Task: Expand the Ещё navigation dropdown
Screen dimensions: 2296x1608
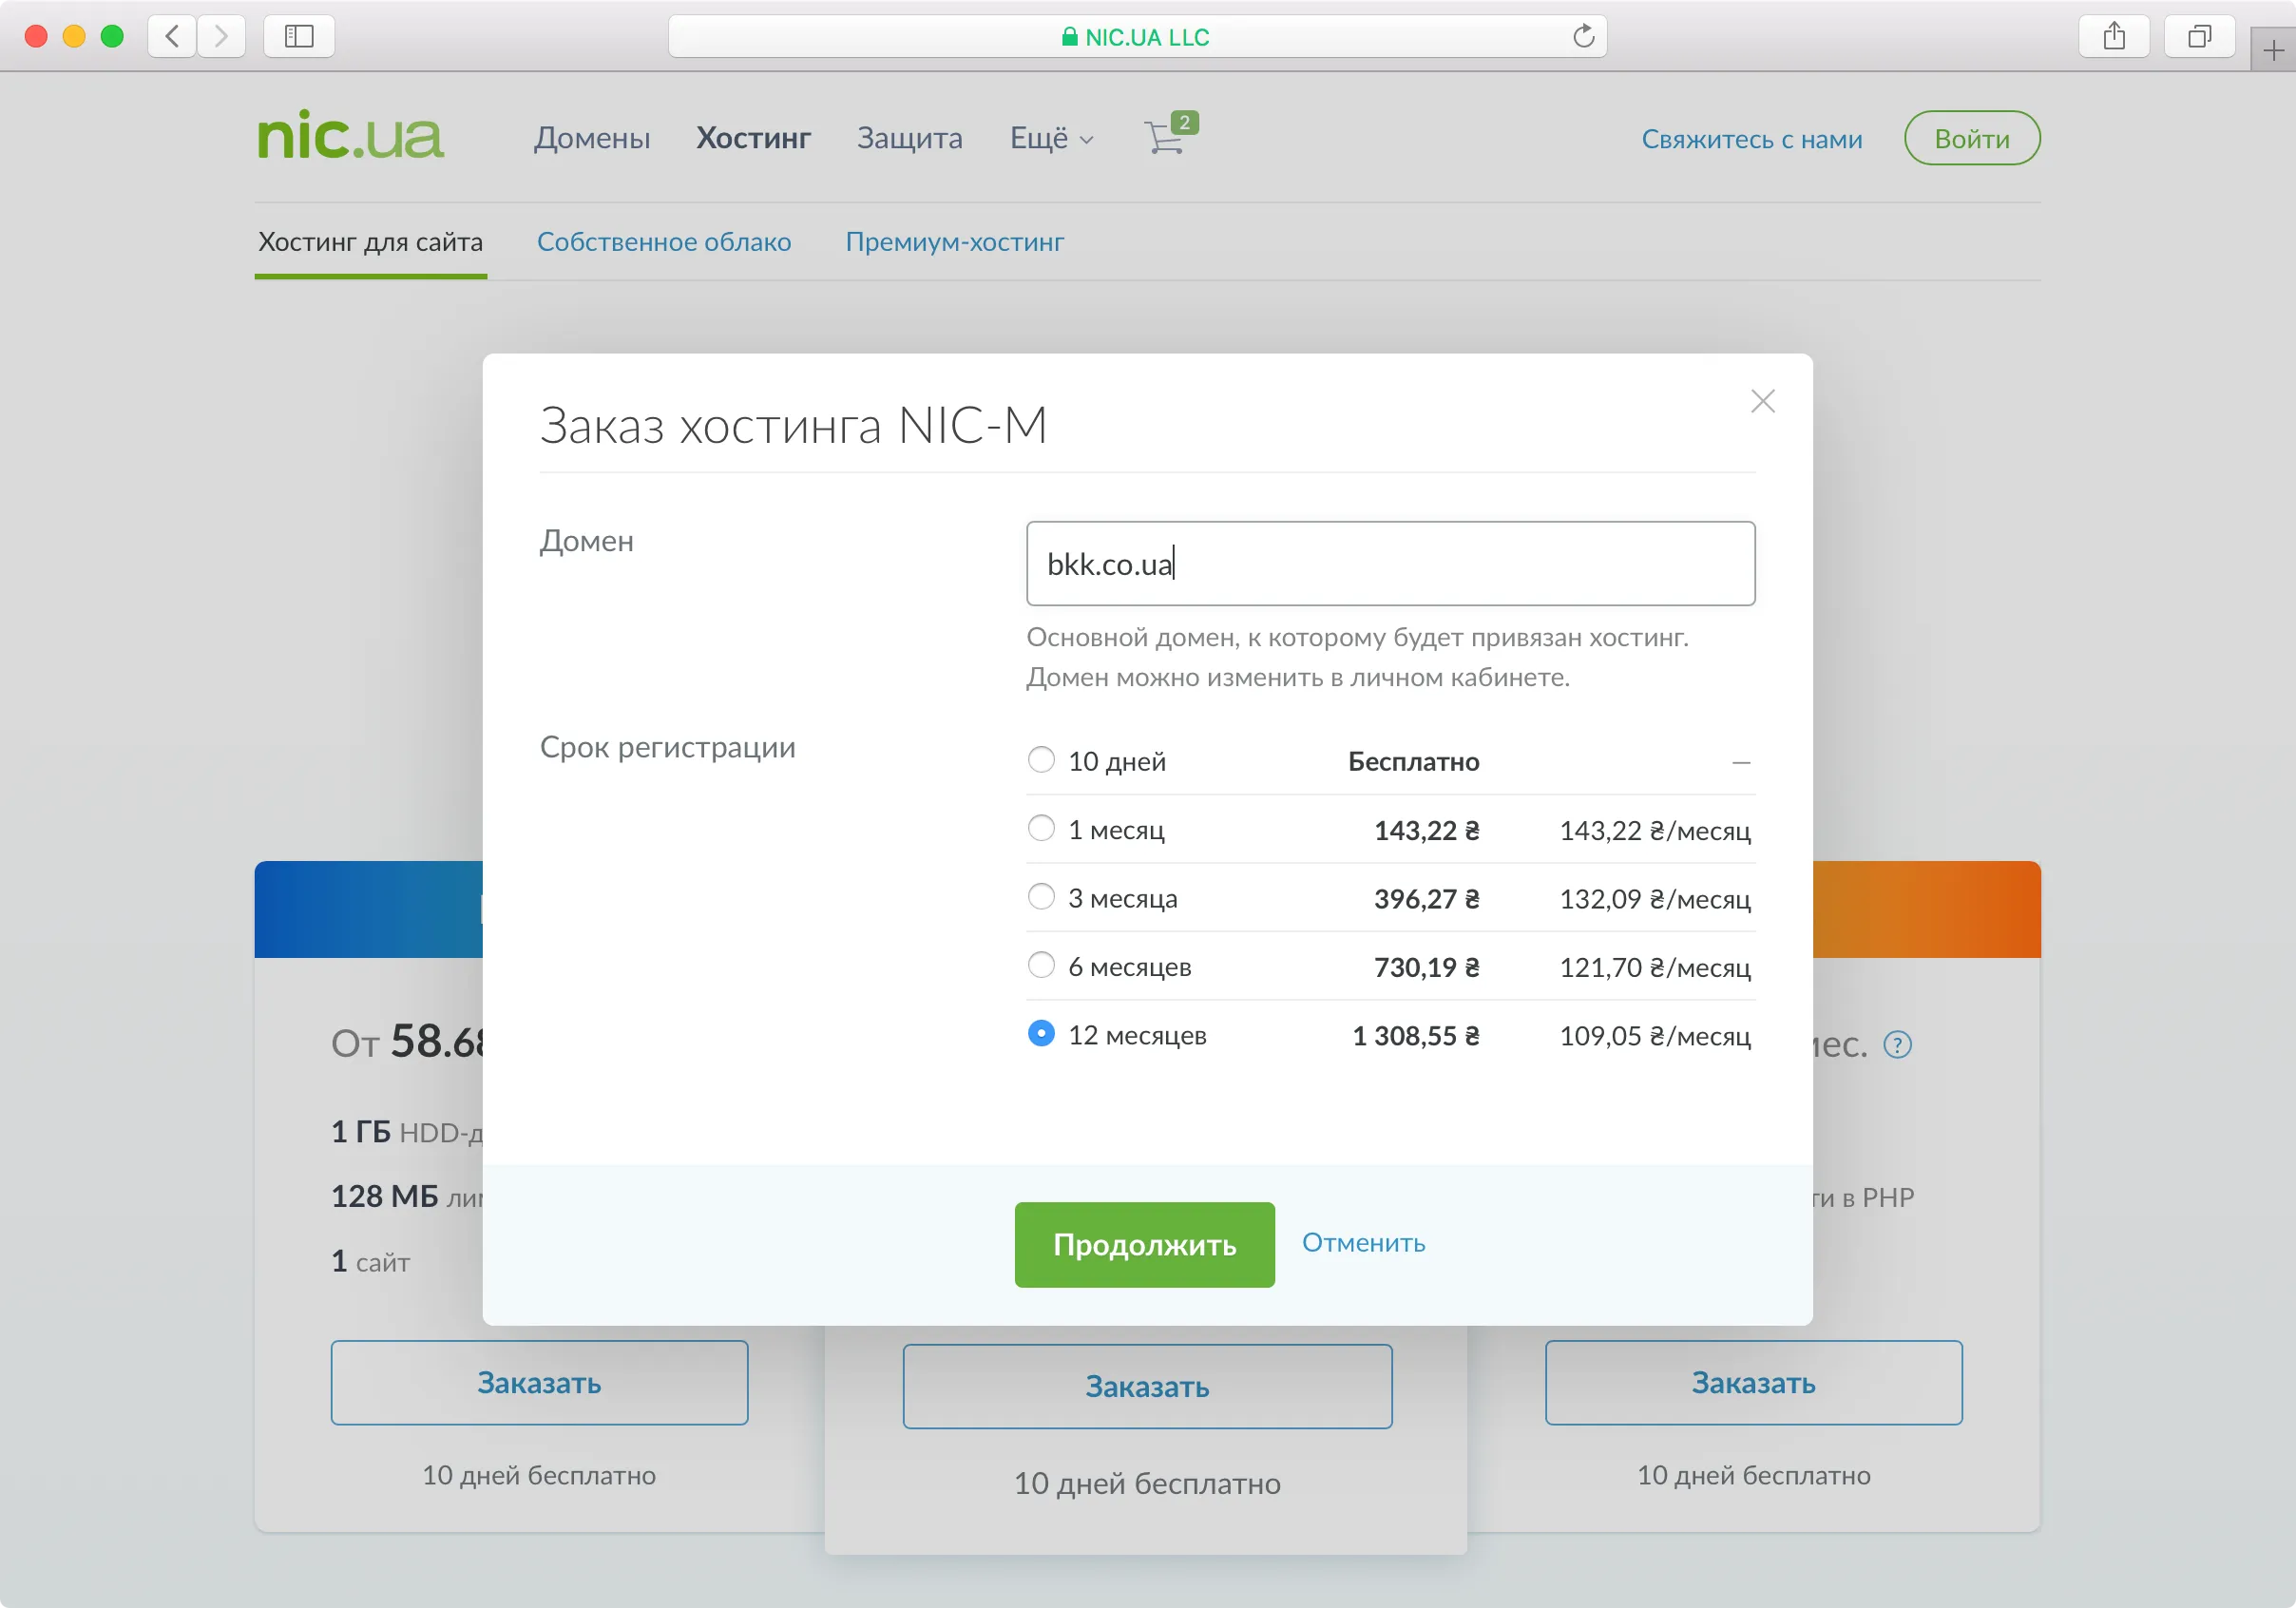Action: click(1050, 139)
